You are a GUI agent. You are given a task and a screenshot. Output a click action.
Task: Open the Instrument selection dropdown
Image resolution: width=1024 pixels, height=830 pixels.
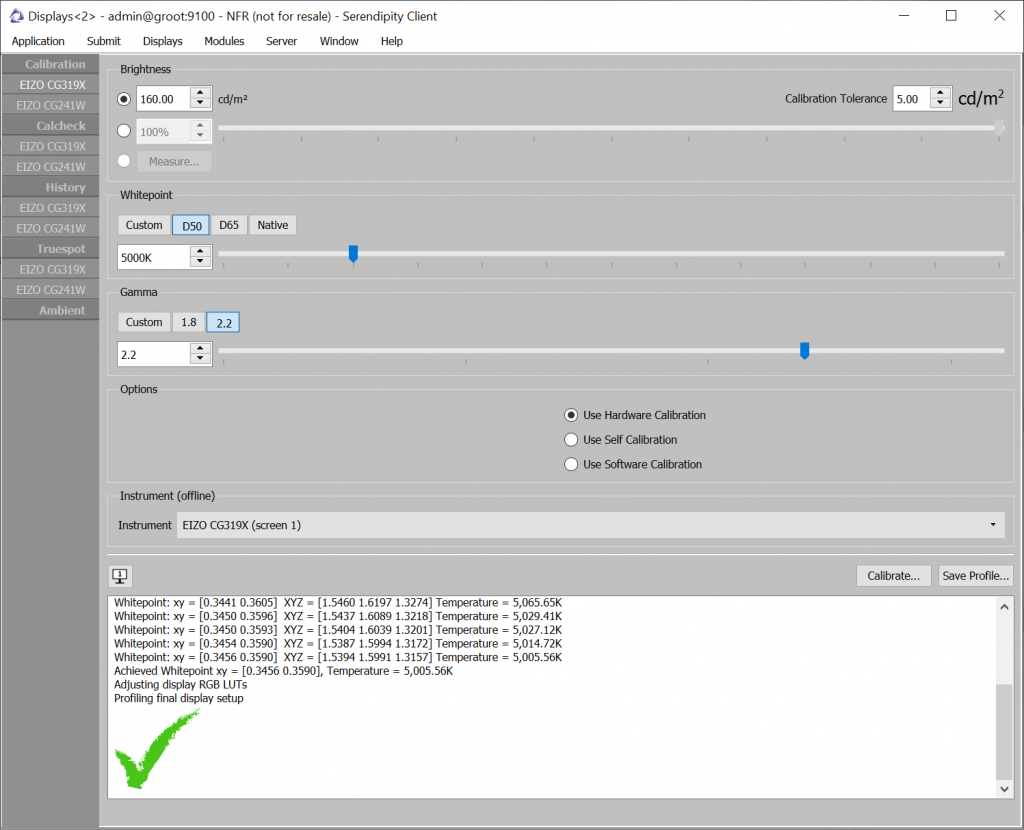point(992,524)
